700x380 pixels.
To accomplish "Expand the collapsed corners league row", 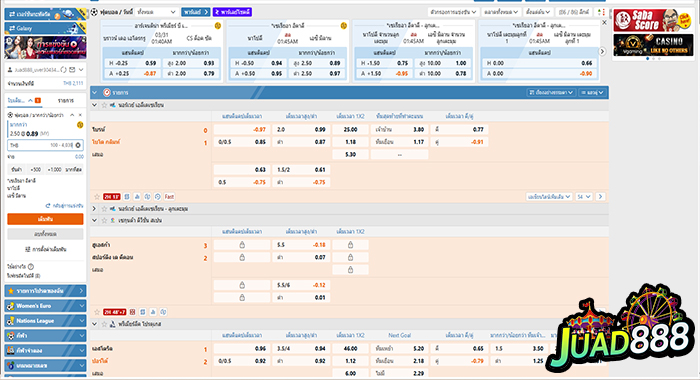I will pos(94,209).
